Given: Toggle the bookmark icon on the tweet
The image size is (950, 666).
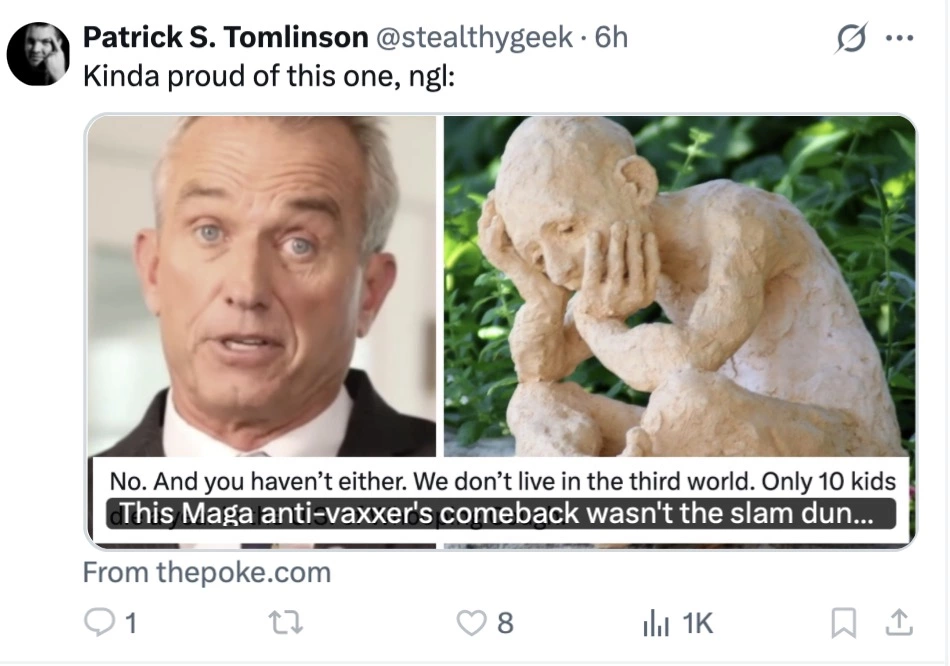Looking at the screenshot, I should click(x=843, y=623).
